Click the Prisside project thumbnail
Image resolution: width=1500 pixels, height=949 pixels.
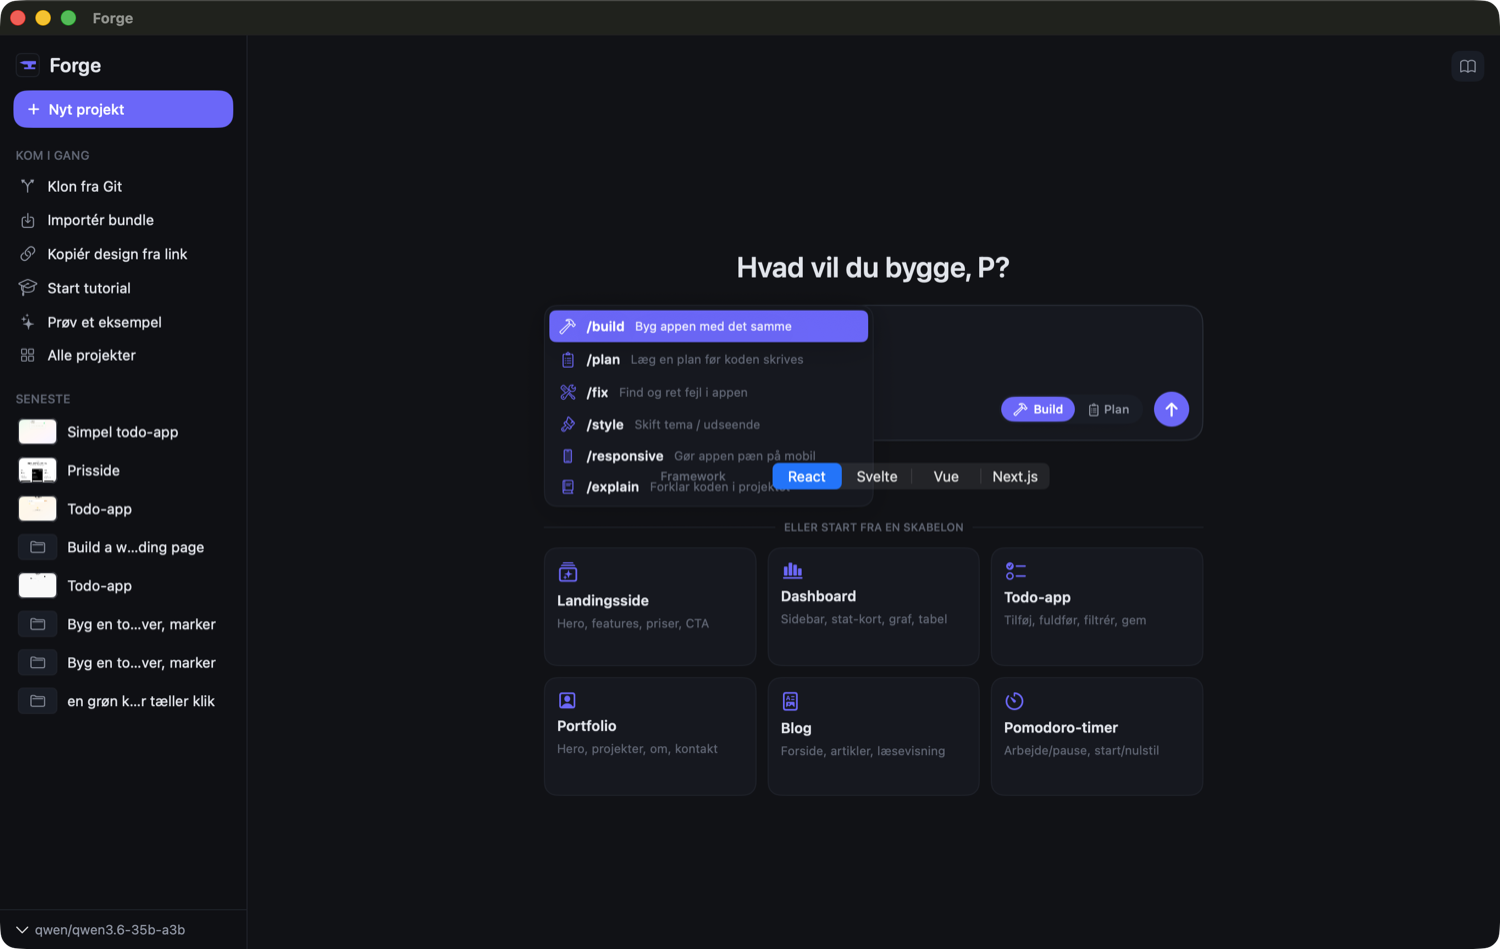click(x=38, y=470)
